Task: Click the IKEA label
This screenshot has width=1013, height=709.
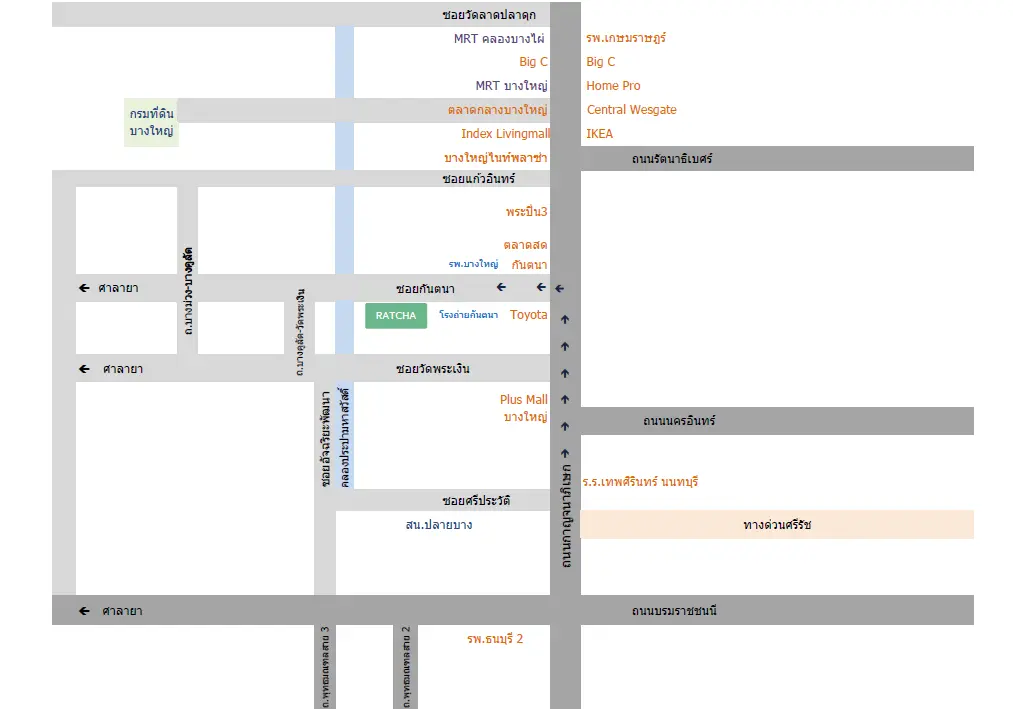Action: click(600, 134)
